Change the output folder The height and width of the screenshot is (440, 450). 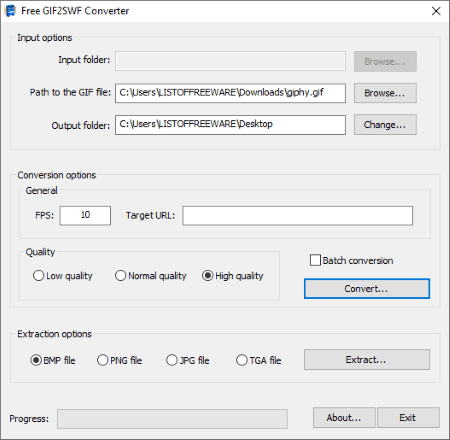click(x=385, y=125)
